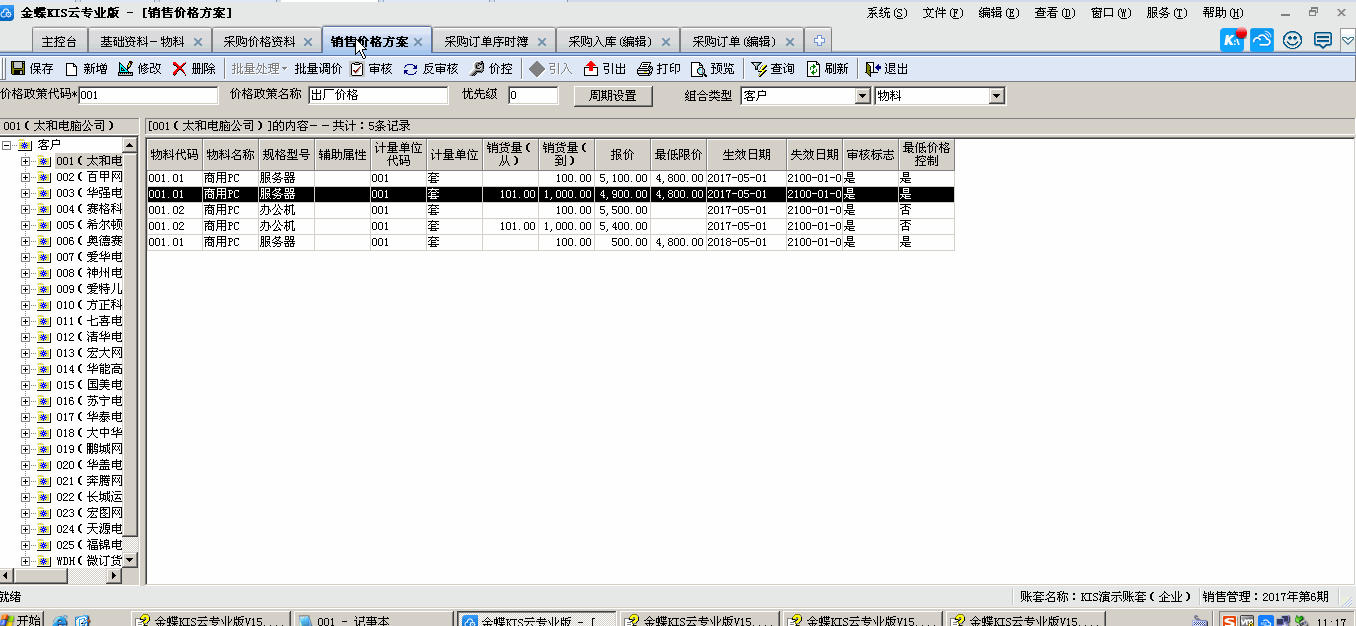Click the Query (查询) filter icon
Screen dimensions: 1356x626
(759, 69)
